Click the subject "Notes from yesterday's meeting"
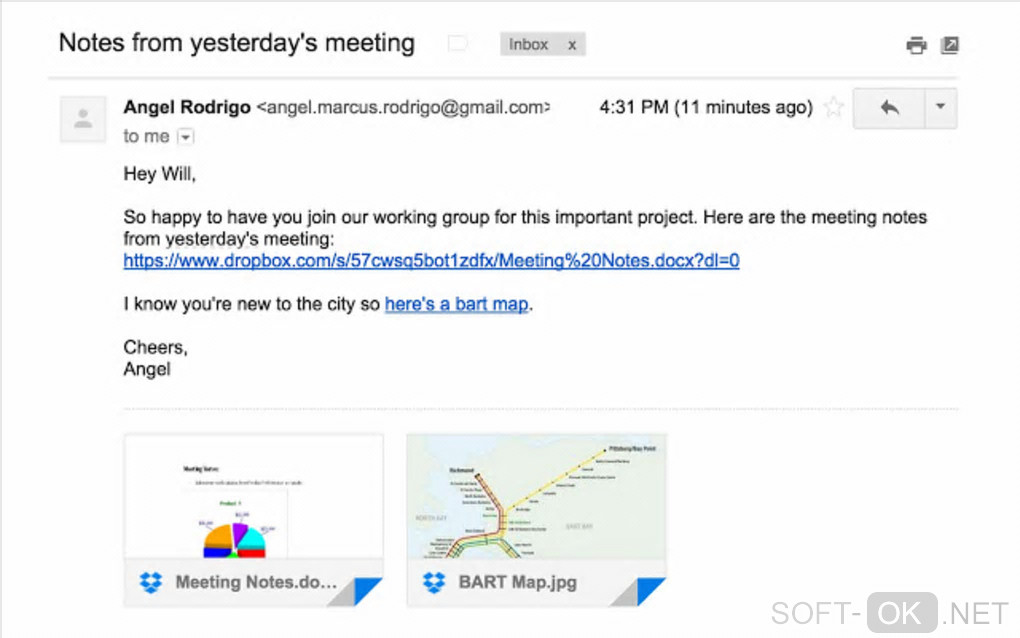 [x=237, y=44]
